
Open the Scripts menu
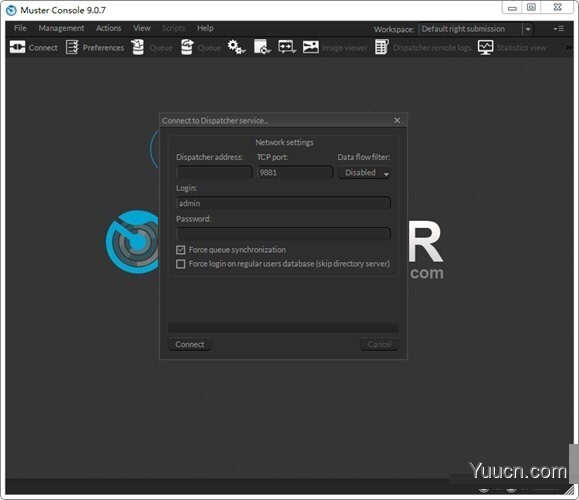(x=173, y=28)
